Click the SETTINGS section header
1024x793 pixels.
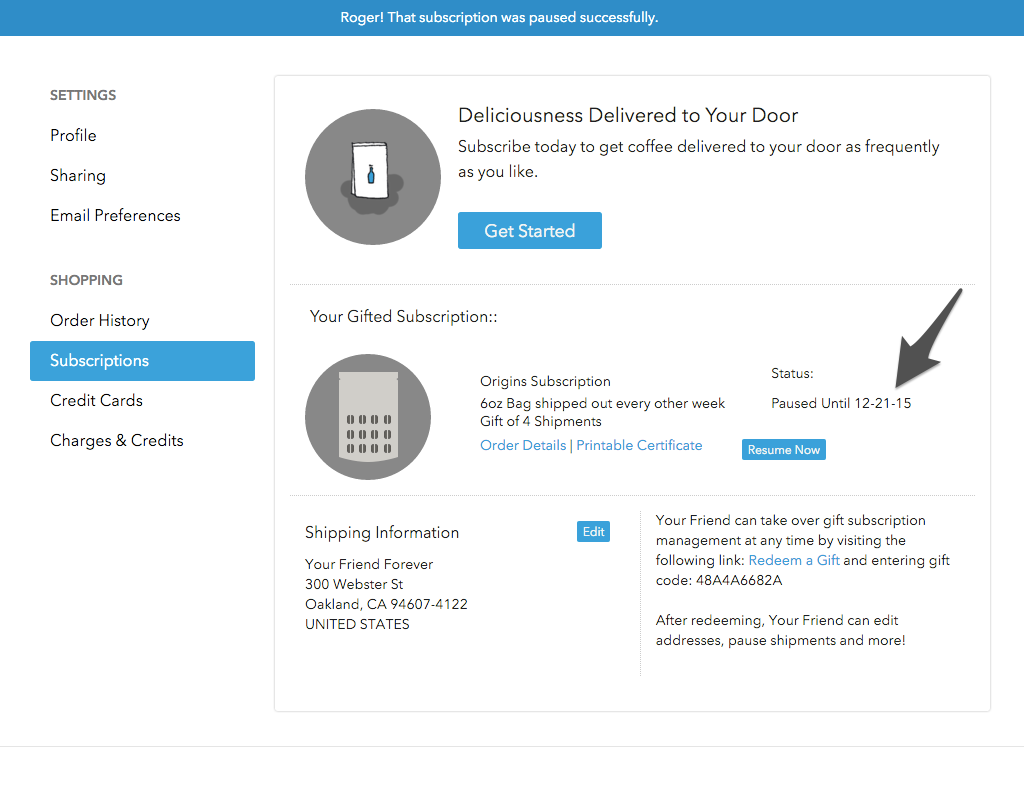(x=83, y=95)
